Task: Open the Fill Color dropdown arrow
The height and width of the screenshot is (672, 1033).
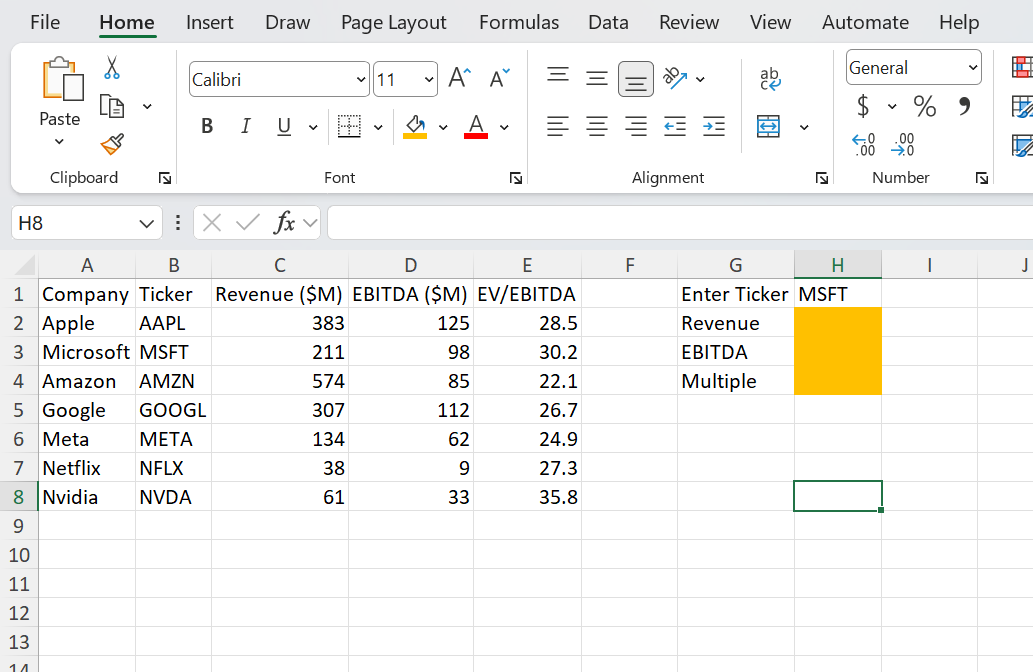Action: point(443,128)
